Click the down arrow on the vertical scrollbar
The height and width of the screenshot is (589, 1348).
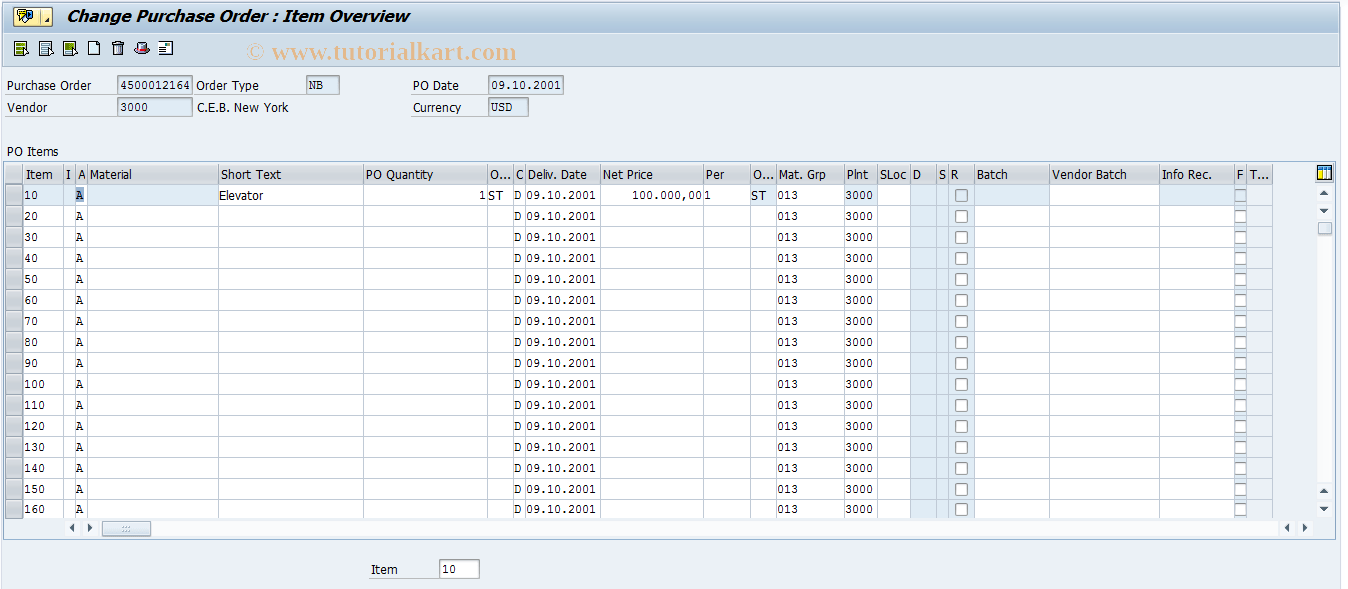tap(1323, 211)
